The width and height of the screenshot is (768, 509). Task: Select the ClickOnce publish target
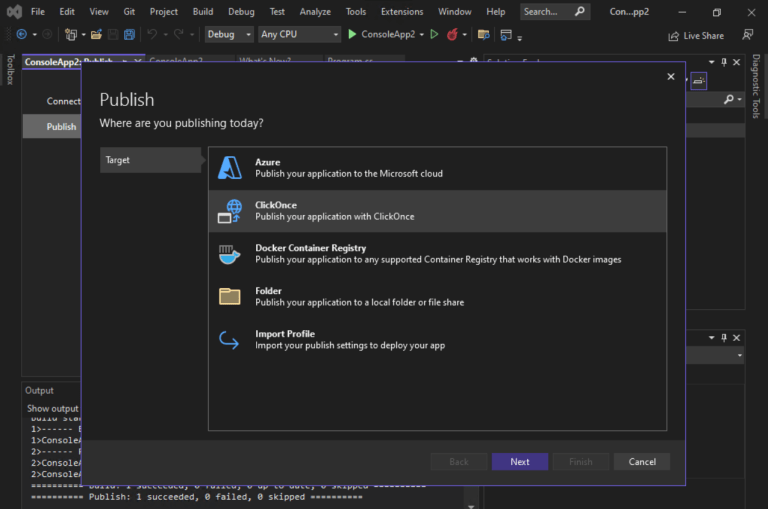(437, 211)
